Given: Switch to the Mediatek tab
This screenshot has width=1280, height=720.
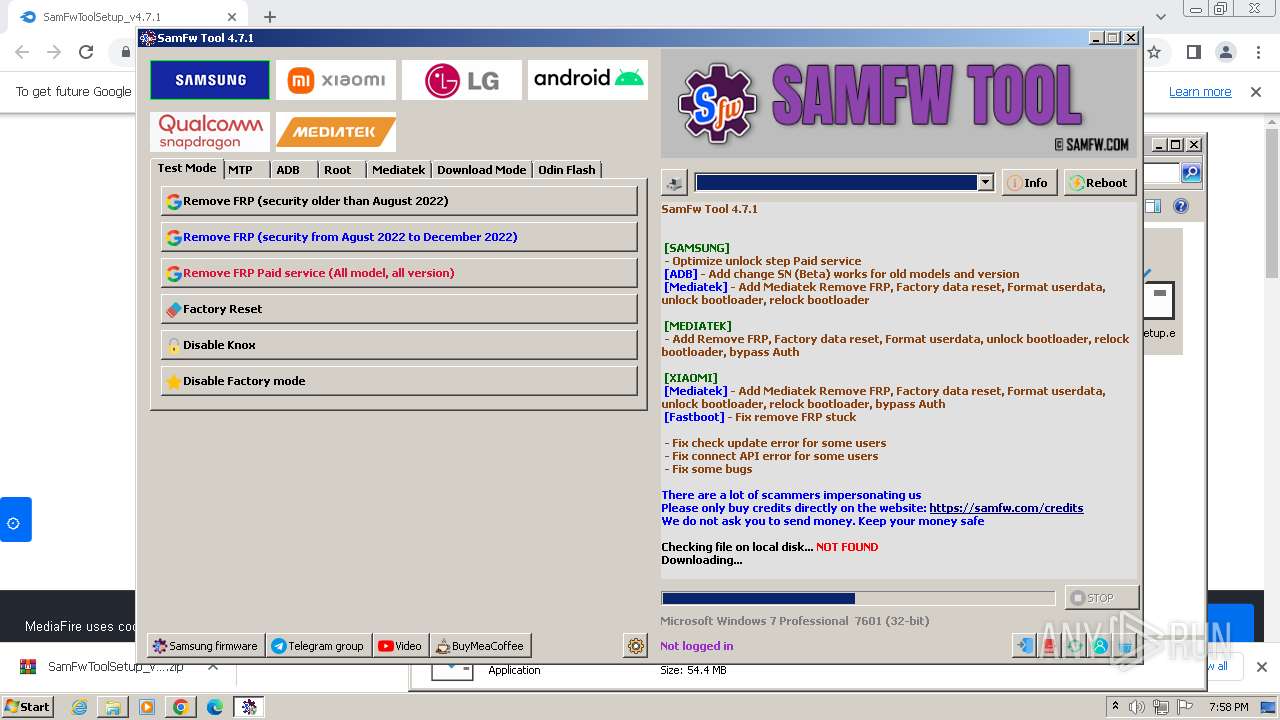Looking at the screenshot, I should click(399, 170).
